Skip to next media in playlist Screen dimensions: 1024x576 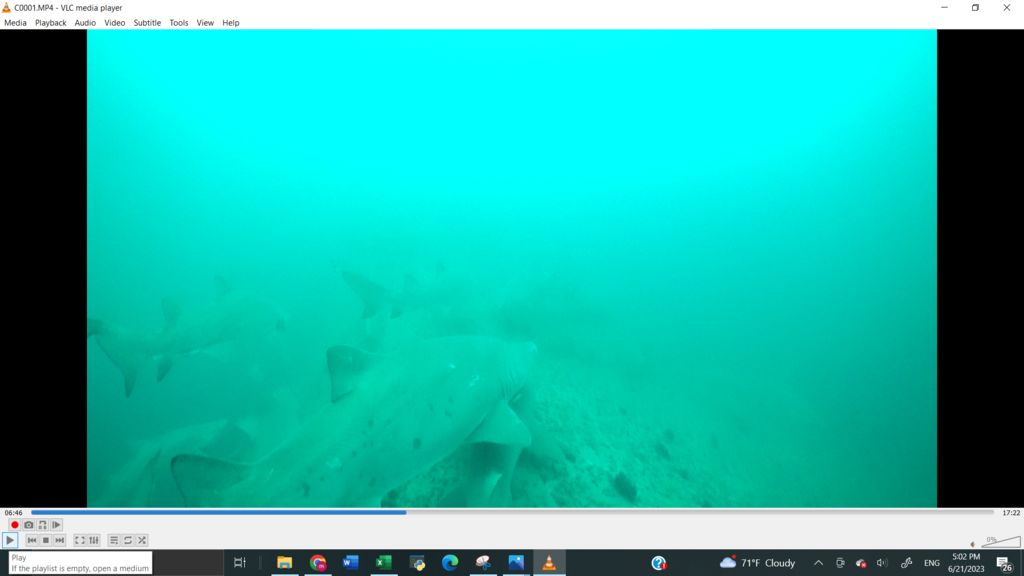click(x=60, y=540)
